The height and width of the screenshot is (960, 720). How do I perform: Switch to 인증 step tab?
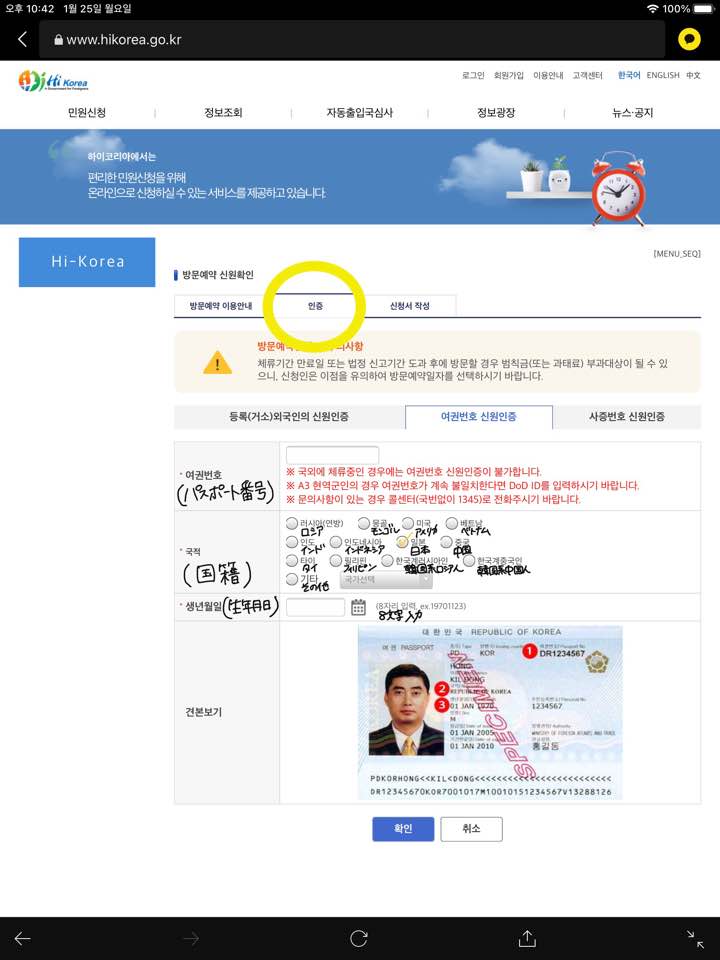(315, 306)
